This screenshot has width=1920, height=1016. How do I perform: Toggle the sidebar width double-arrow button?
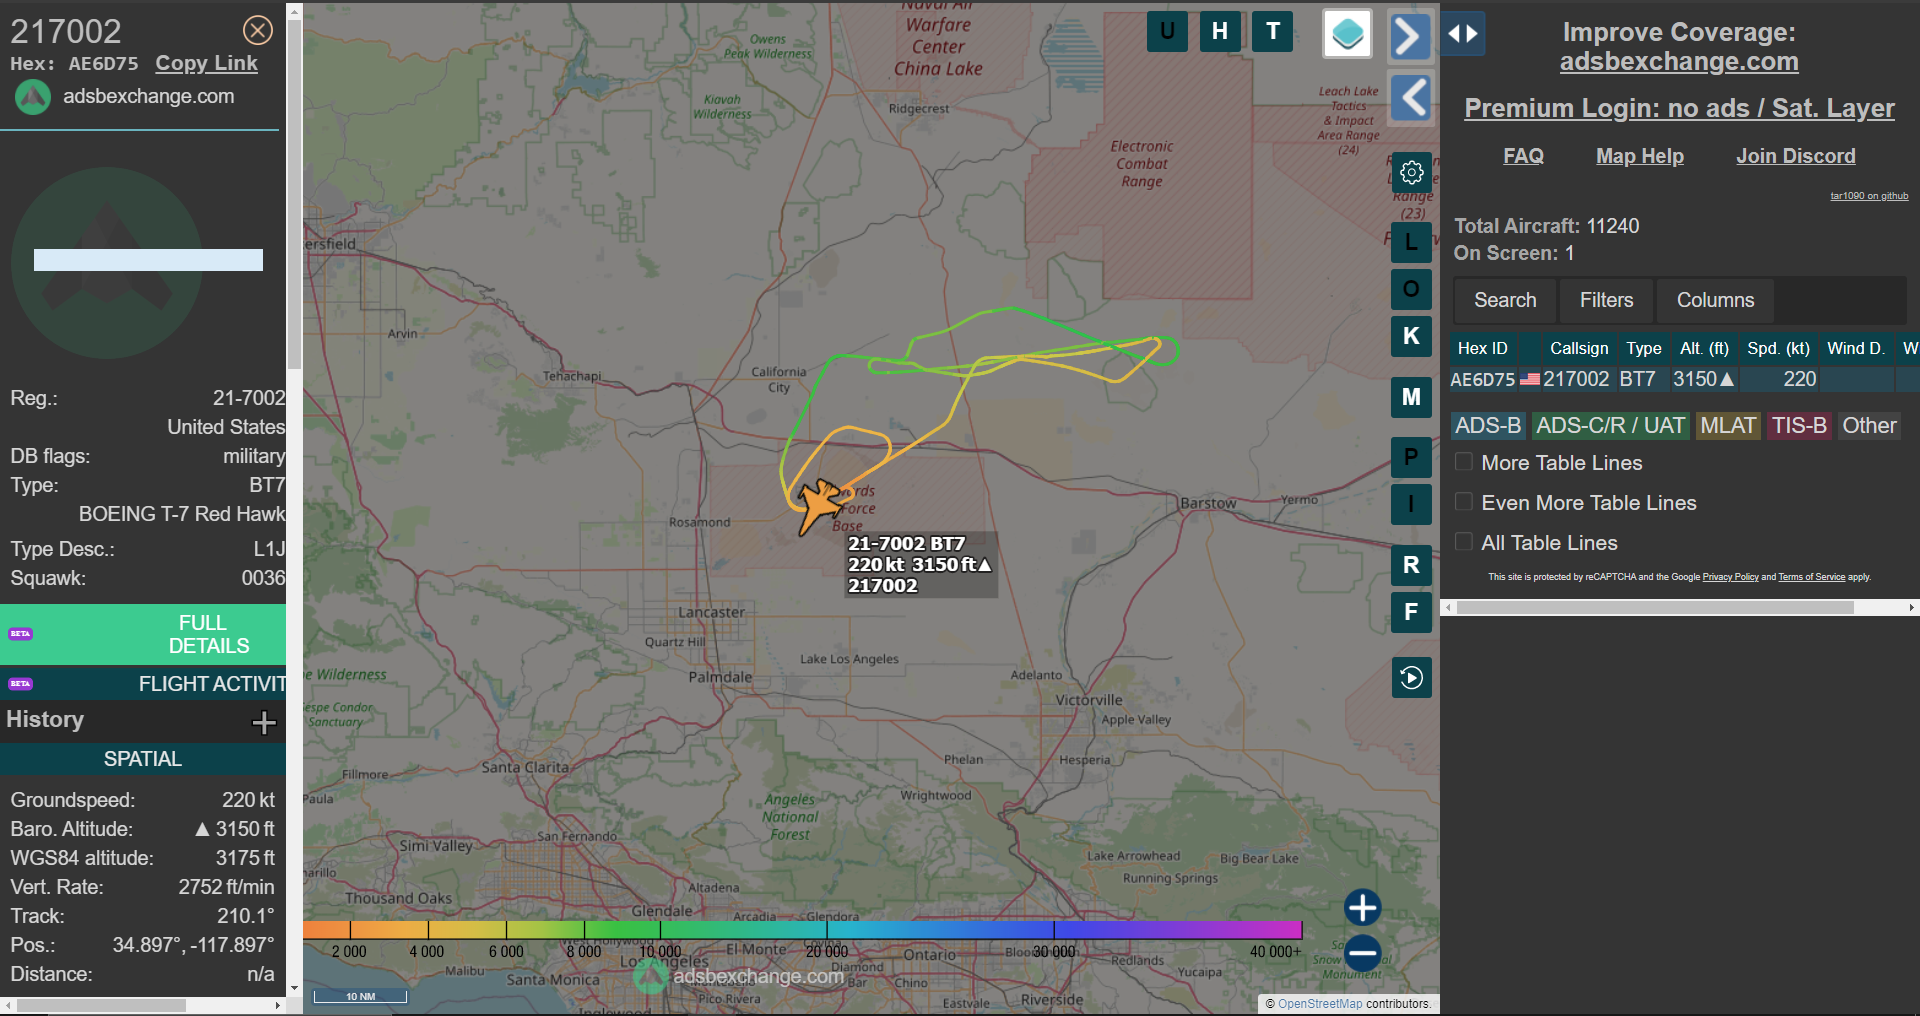pyautogui.click(x=1463, y=34)
